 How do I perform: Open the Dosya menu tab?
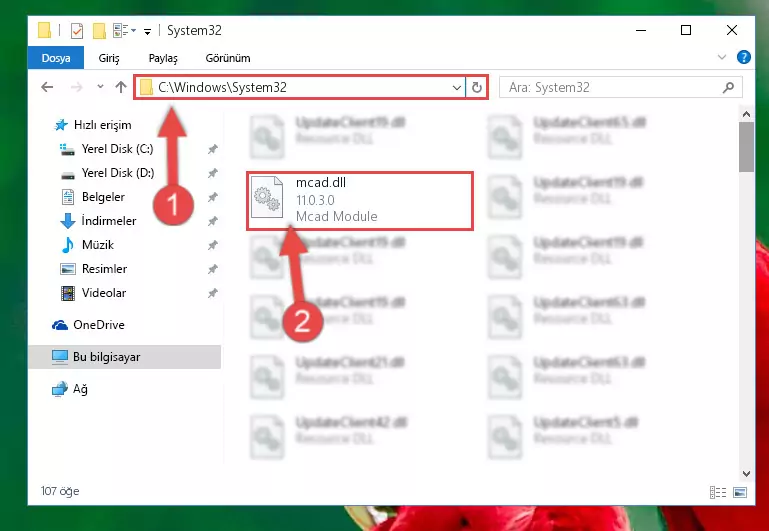point(56,58)
